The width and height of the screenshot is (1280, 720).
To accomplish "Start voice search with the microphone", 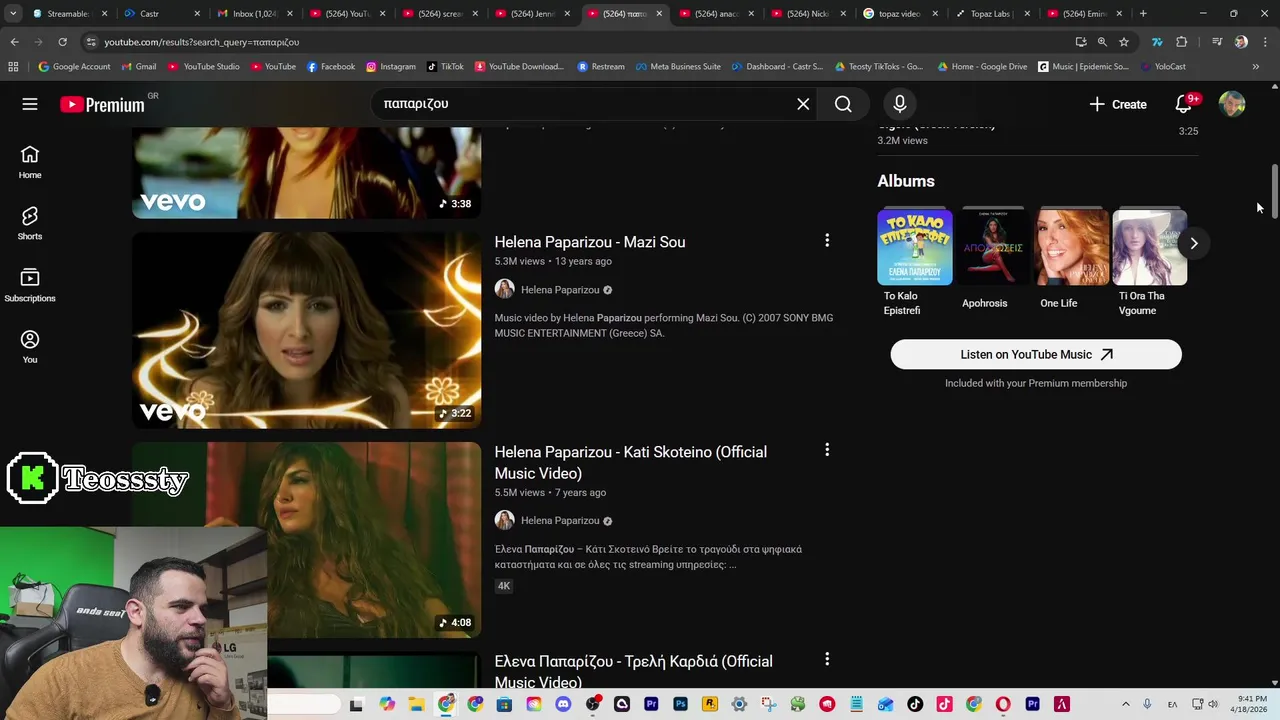I will point(899,104).
